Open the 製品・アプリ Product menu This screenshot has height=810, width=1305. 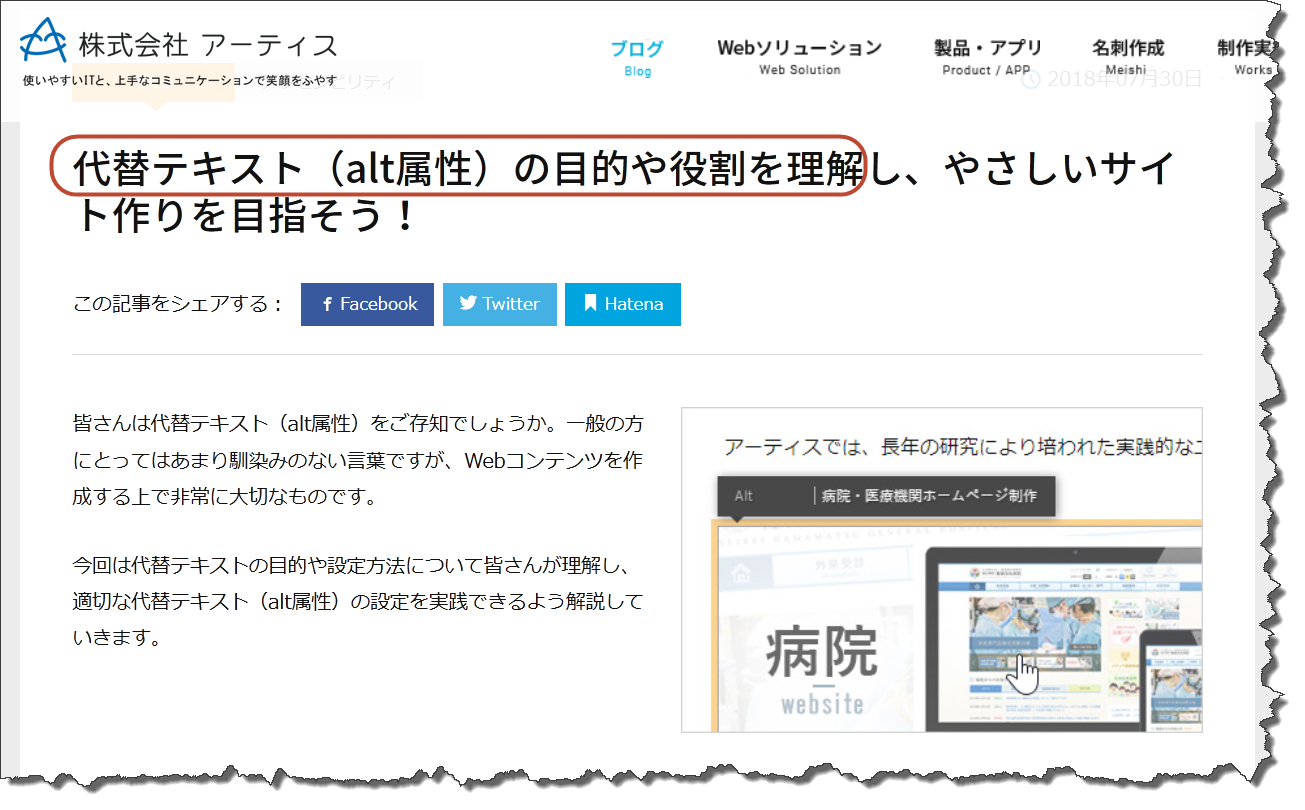pos(987,57)
